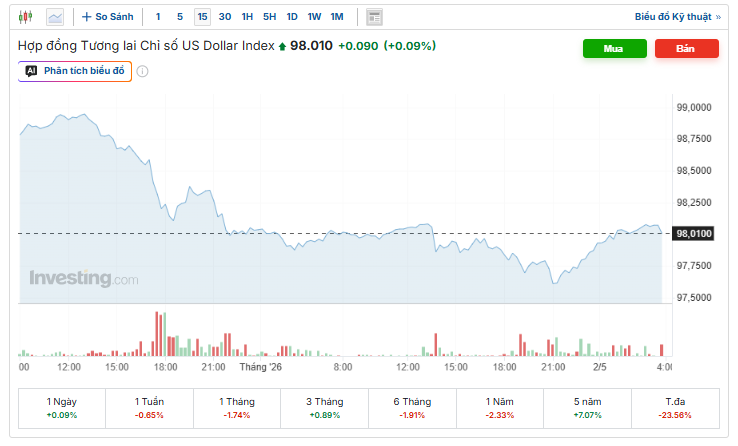This screenshot has width=738, height=446.
Task: Choose the 3 Tháng period
Action: coord(325,408)
